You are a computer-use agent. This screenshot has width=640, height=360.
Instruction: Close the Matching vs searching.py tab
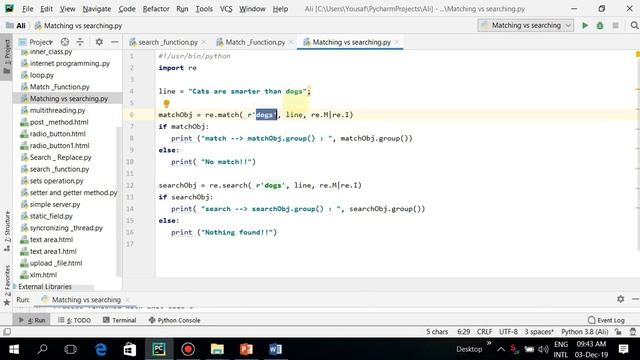pyautogui.click(x=397, y=42)
